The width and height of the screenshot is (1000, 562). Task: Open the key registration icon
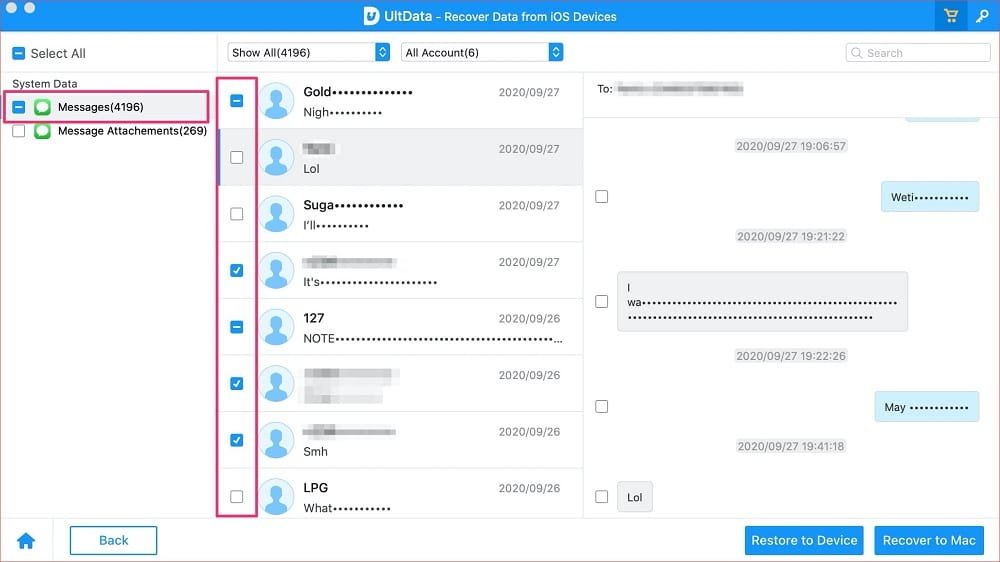click(x=982, y=16)
